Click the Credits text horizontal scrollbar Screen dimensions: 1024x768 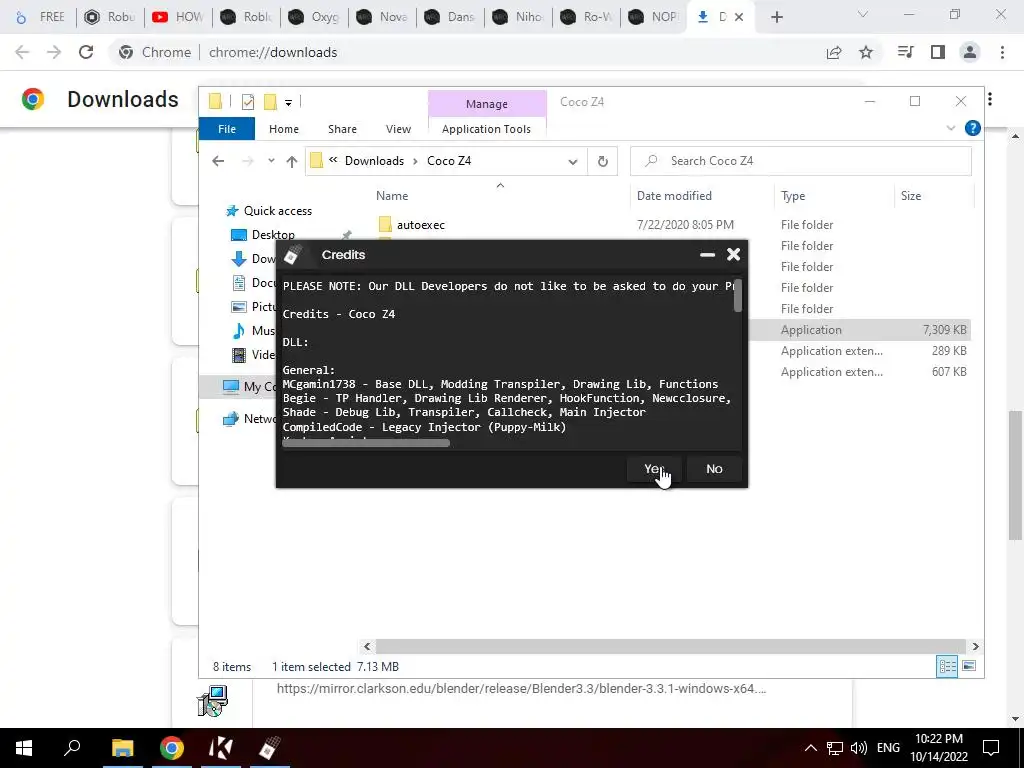pos(366,443)
